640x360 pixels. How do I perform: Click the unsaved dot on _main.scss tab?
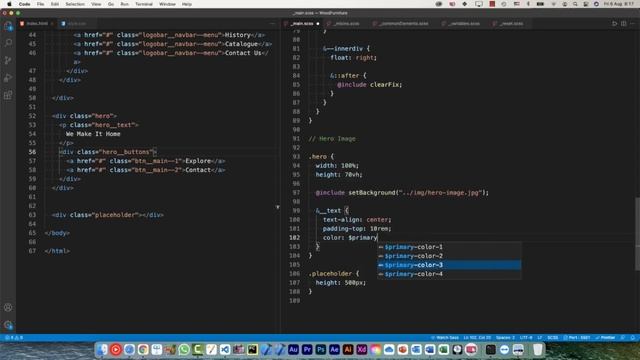318,24
